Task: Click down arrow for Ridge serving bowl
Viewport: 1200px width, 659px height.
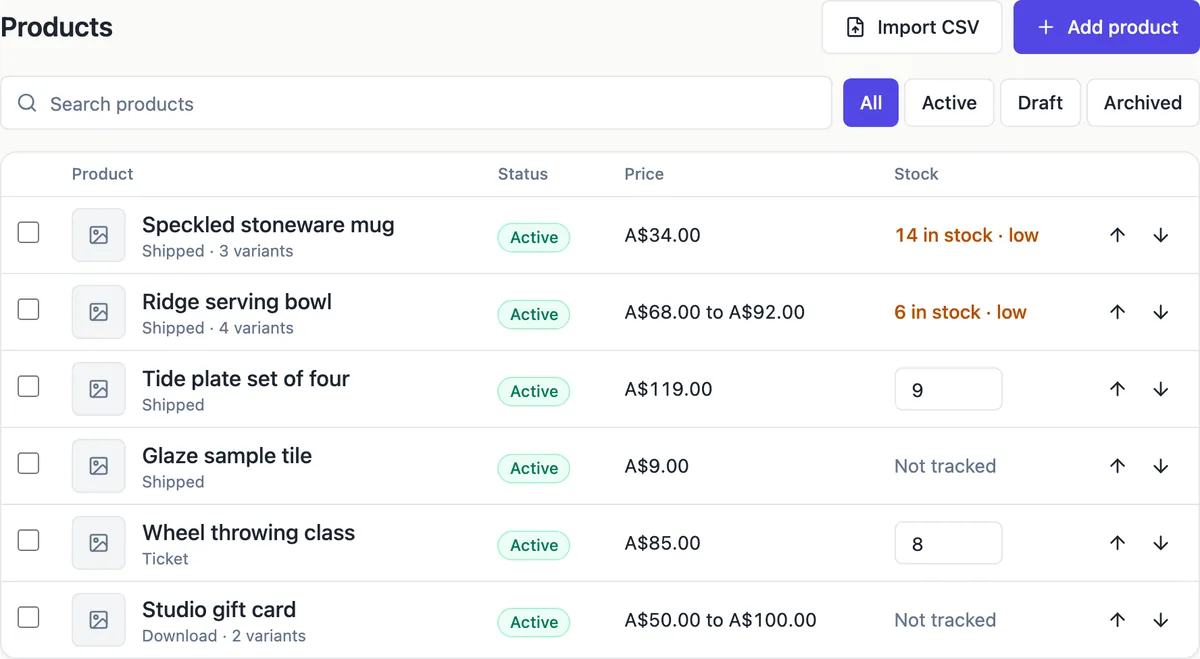Action: (x=1161, y=312)
